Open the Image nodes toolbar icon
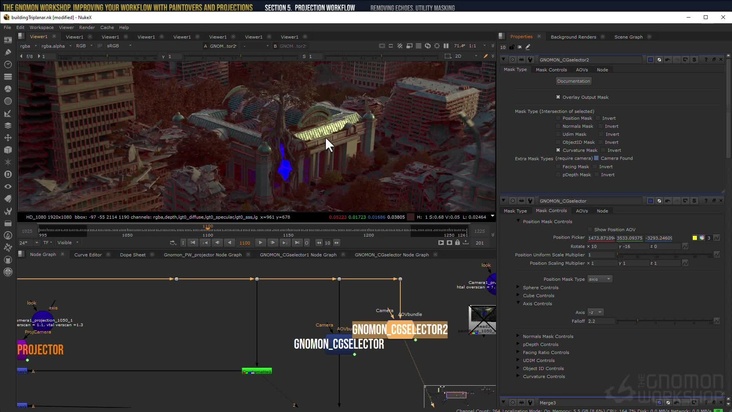The height and width of the screenshot is (412, 732). tap(8, 40)
